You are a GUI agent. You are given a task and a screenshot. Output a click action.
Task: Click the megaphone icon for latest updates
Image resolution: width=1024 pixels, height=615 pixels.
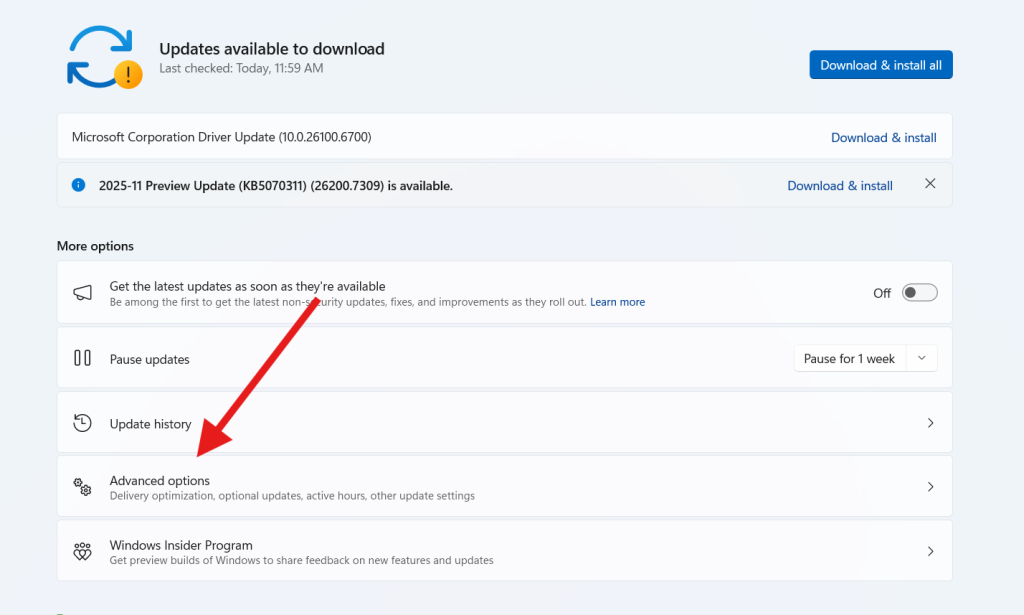[83, 293]
